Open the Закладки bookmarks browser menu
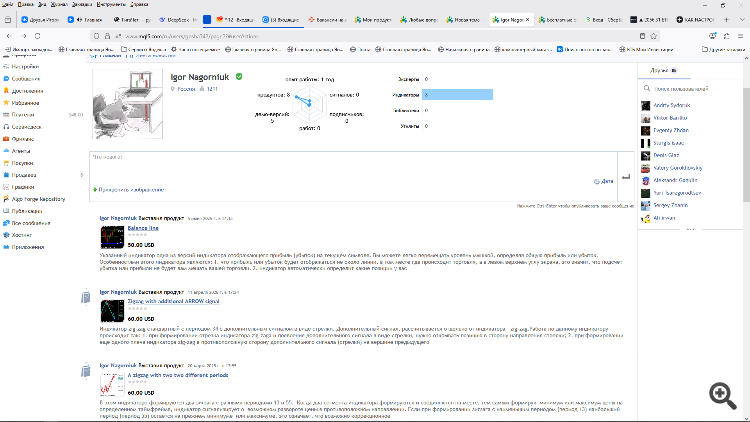 [x=82, y=4]
